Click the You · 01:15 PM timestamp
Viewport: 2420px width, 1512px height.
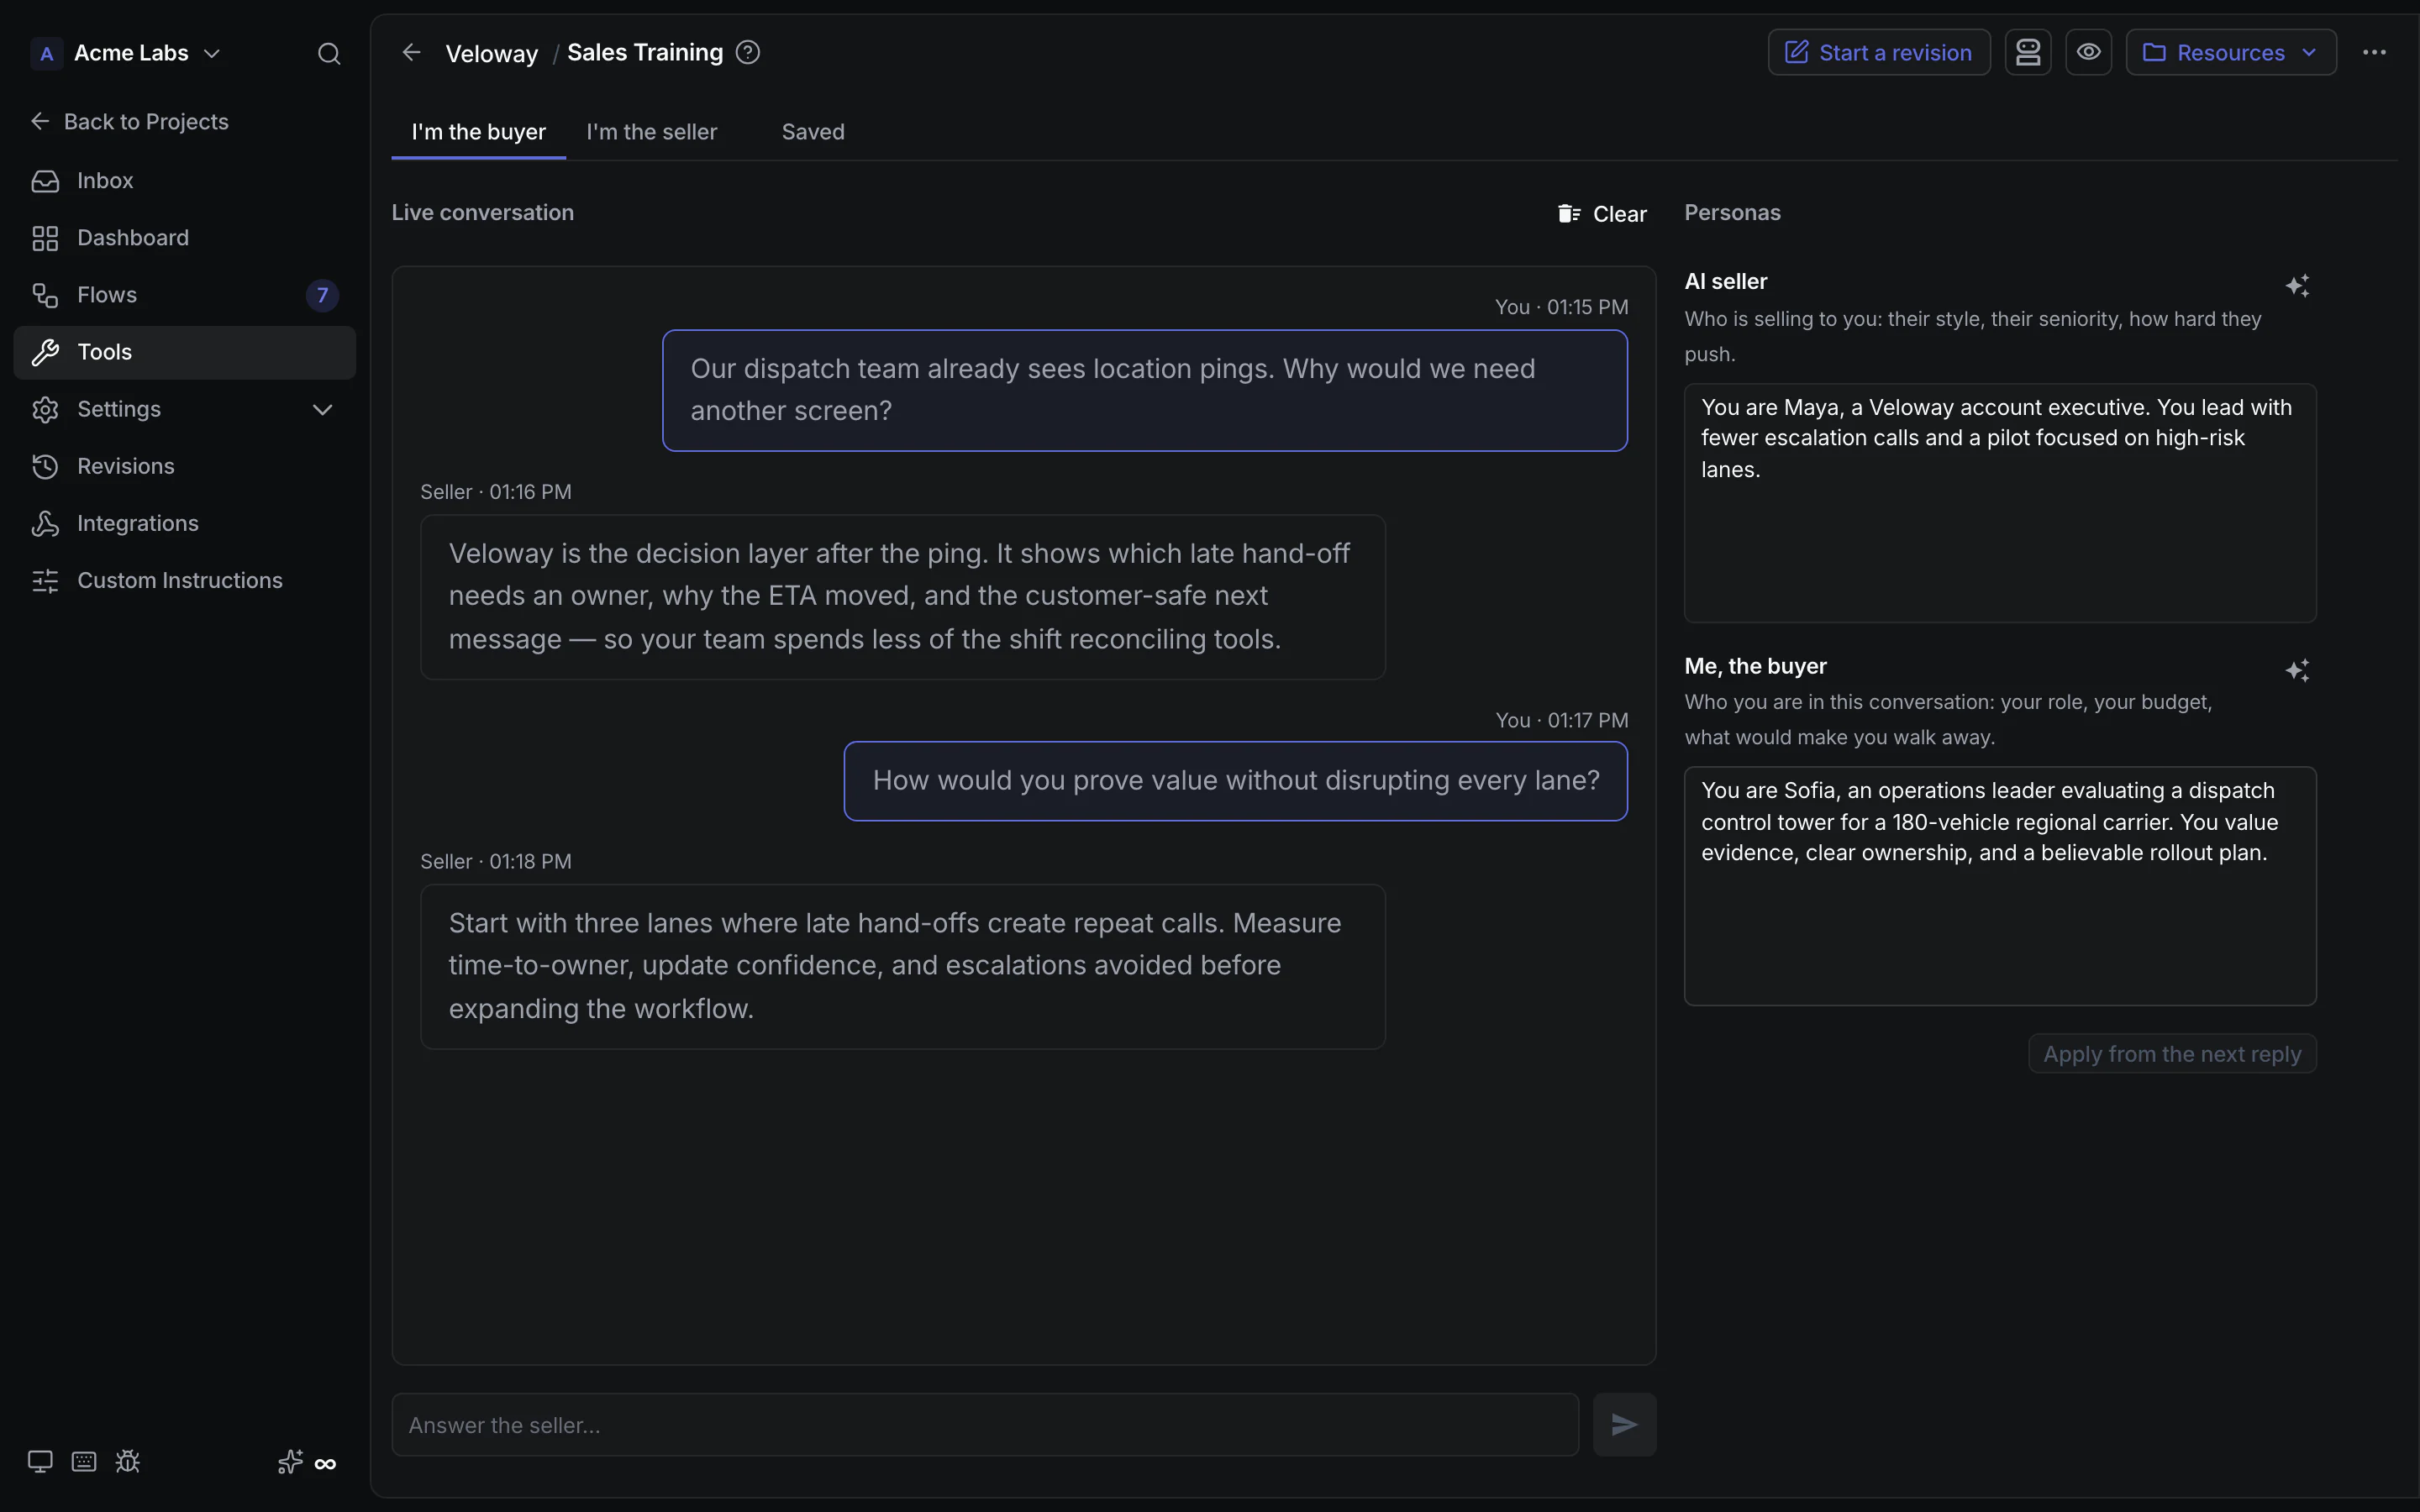[x=1561, y=307]
